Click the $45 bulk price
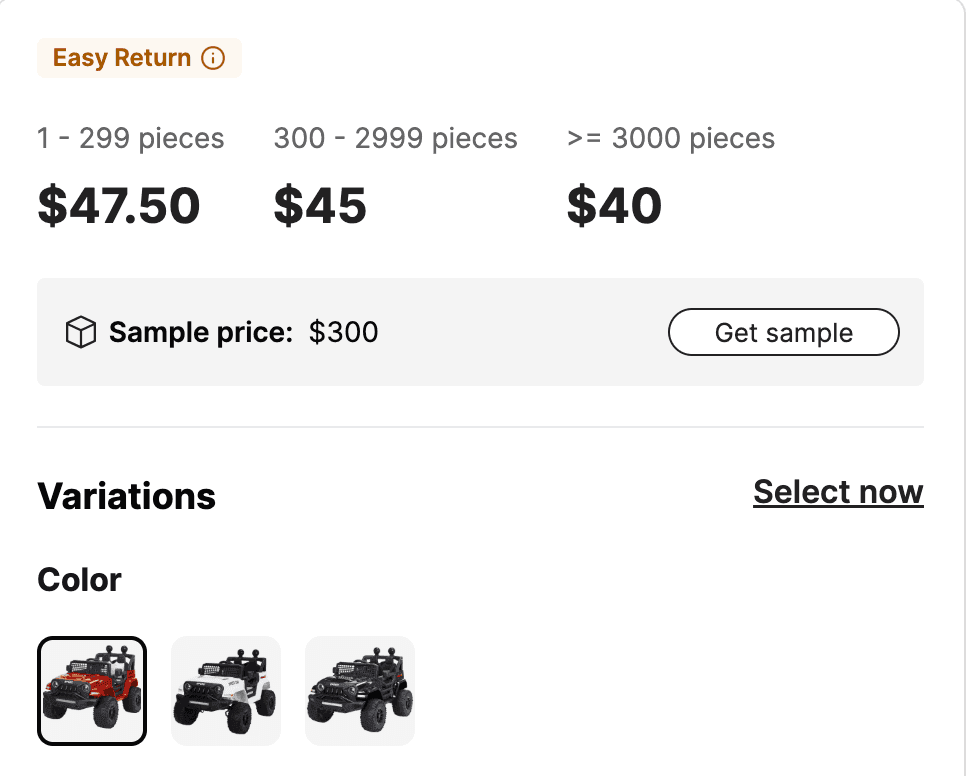966x776 pixels. pyautogui.click(x=321, y=206)
